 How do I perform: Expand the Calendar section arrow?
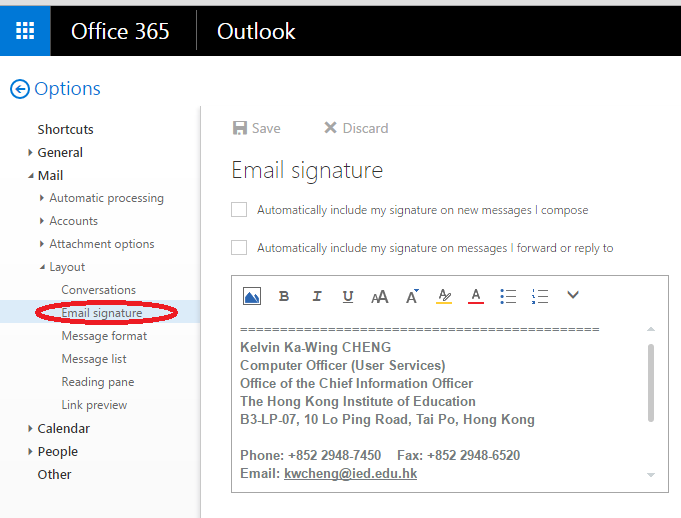30,429
